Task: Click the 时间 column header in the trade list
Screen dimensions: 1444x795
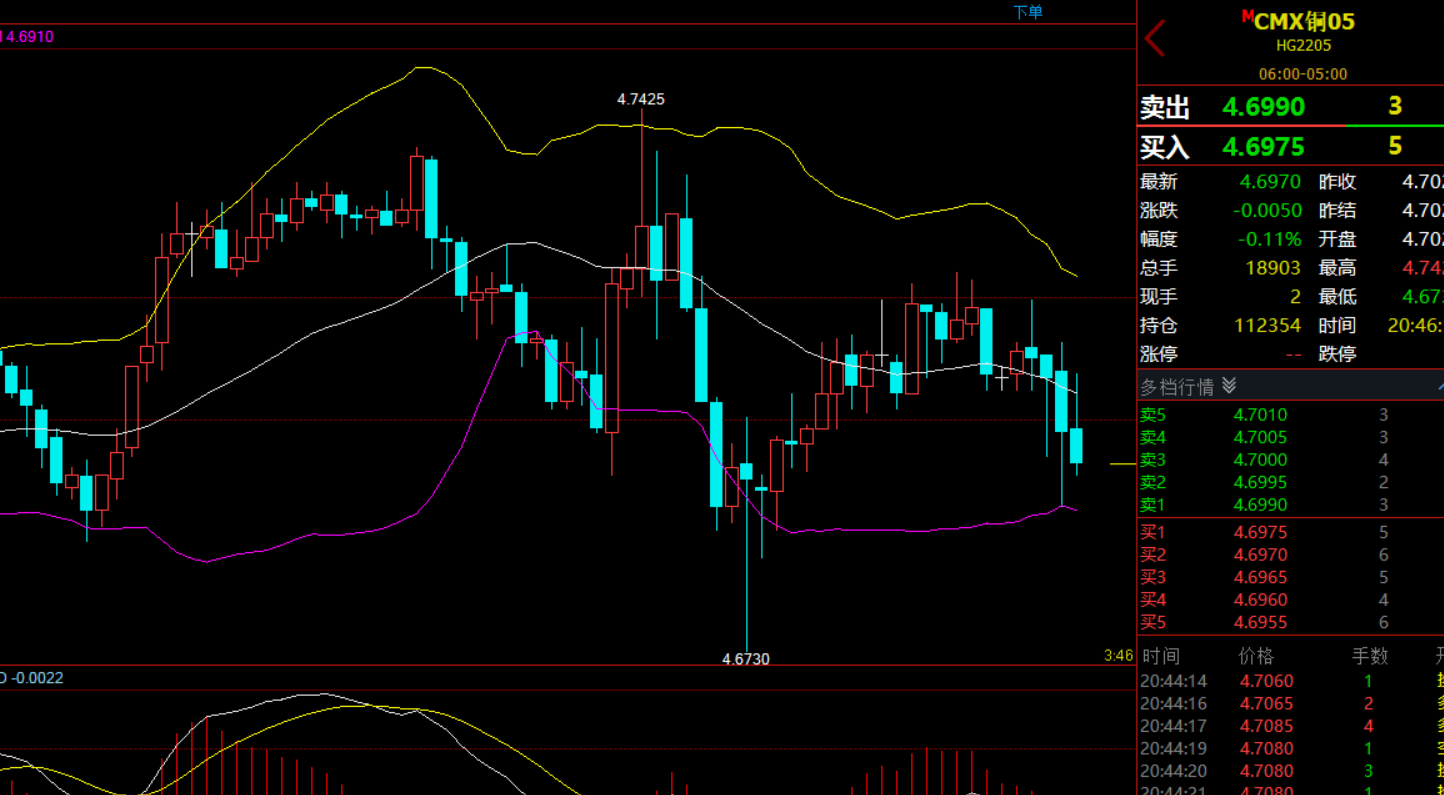Action: pos(1161,656)
